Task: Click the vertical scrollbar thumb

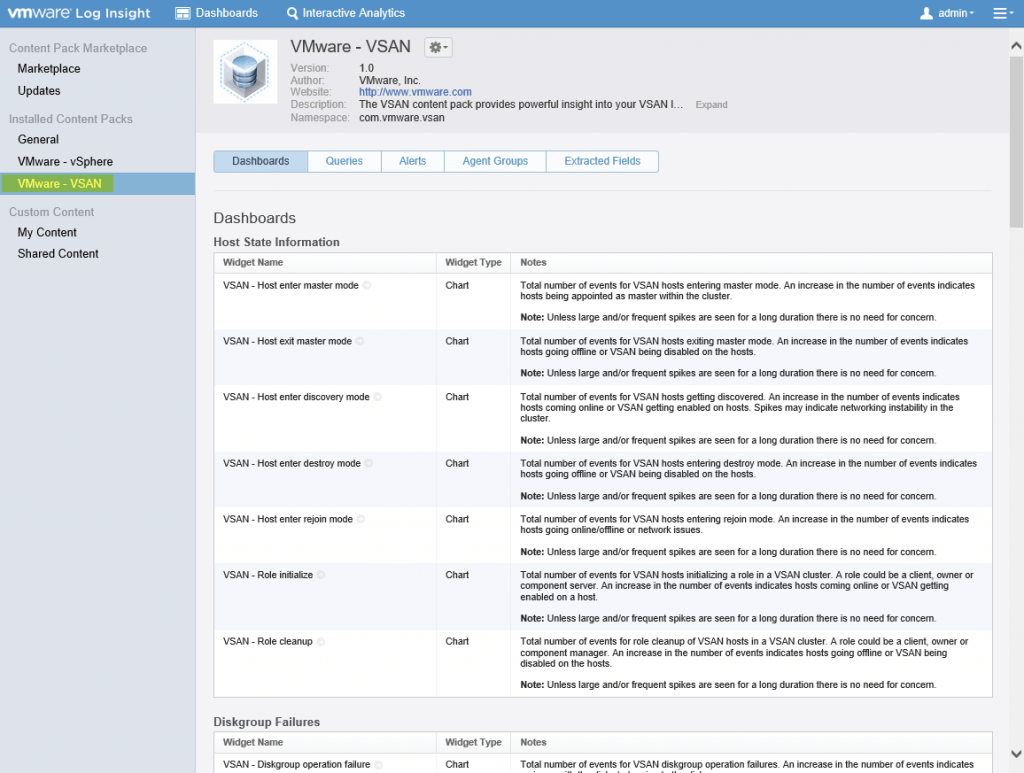Action: tap(1016, 142)
